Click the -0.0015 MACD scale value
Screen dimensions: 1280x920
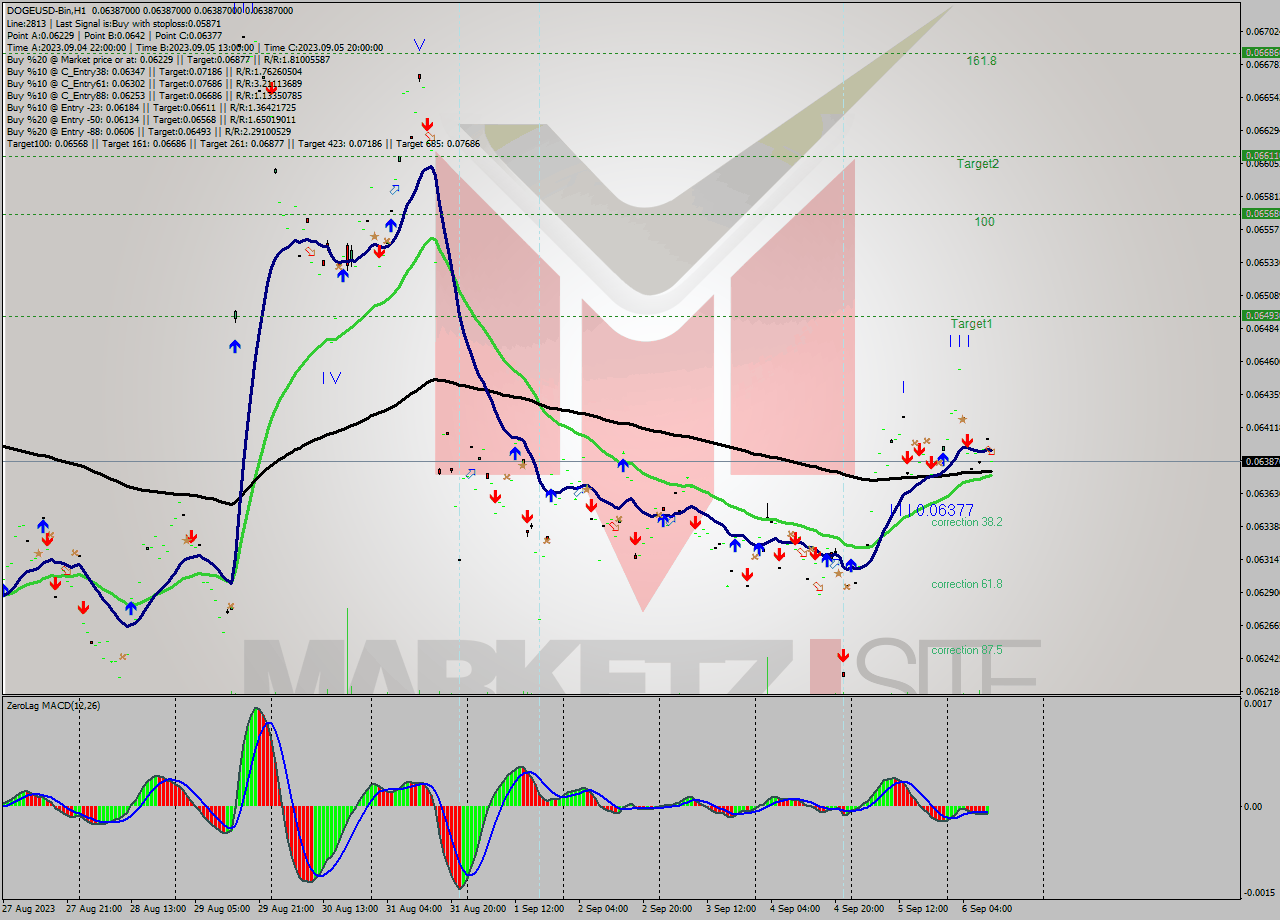(x=1258, y=892)
